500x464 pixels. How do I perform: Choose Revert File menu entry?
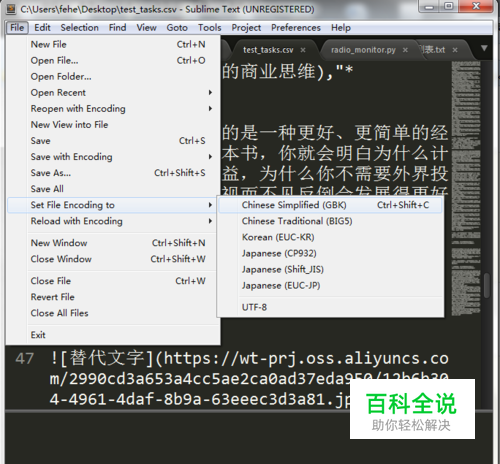click(113, 297)
